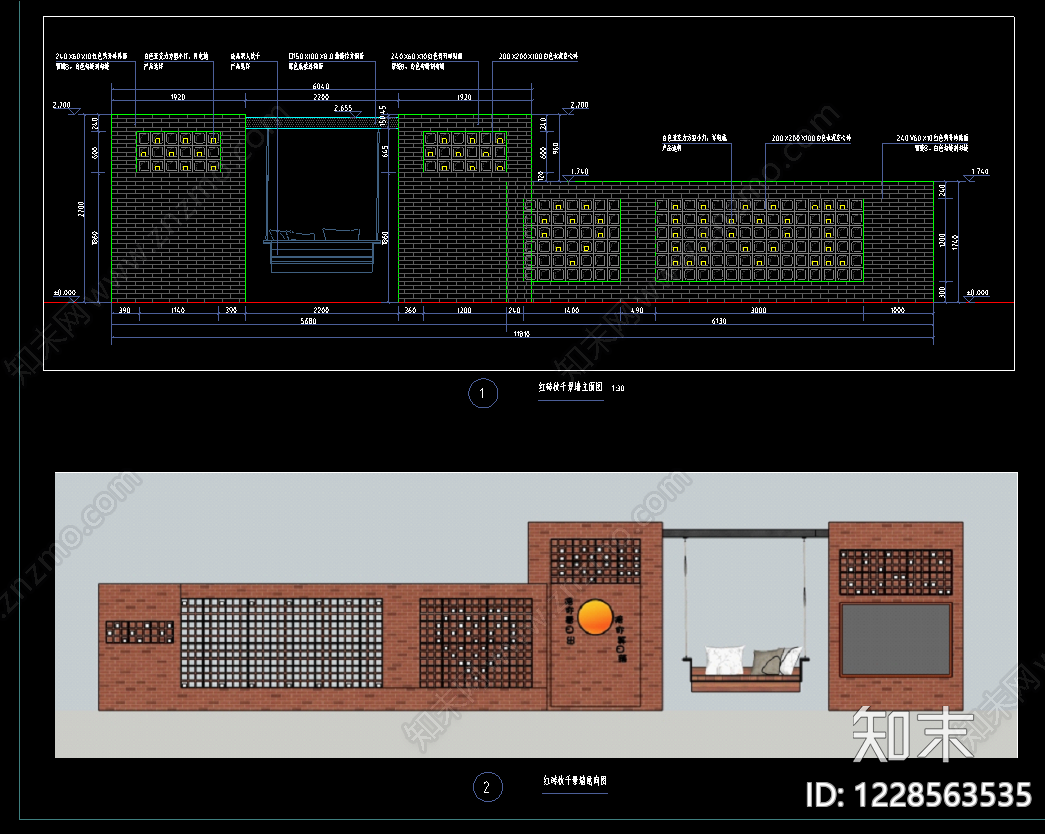The height and width of the screenshot is (834, 1045).
Task: Click the 200x200x100 block annotation above right wall
Action: (811, 138)
